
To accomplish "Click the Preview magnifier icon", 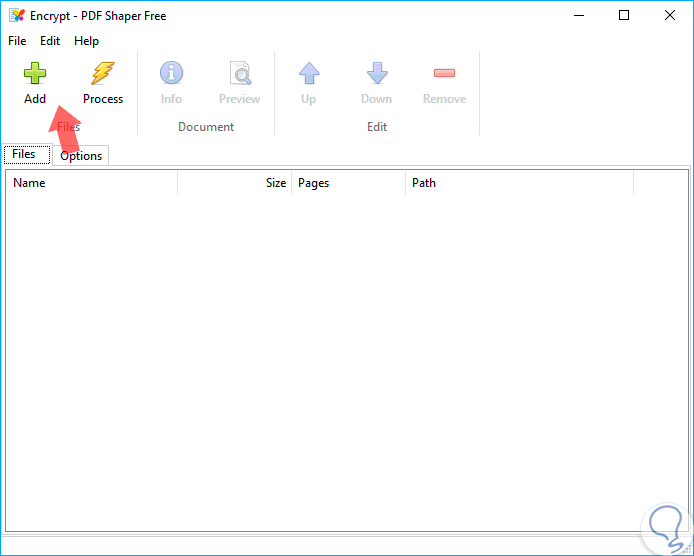I will point(240,73).
